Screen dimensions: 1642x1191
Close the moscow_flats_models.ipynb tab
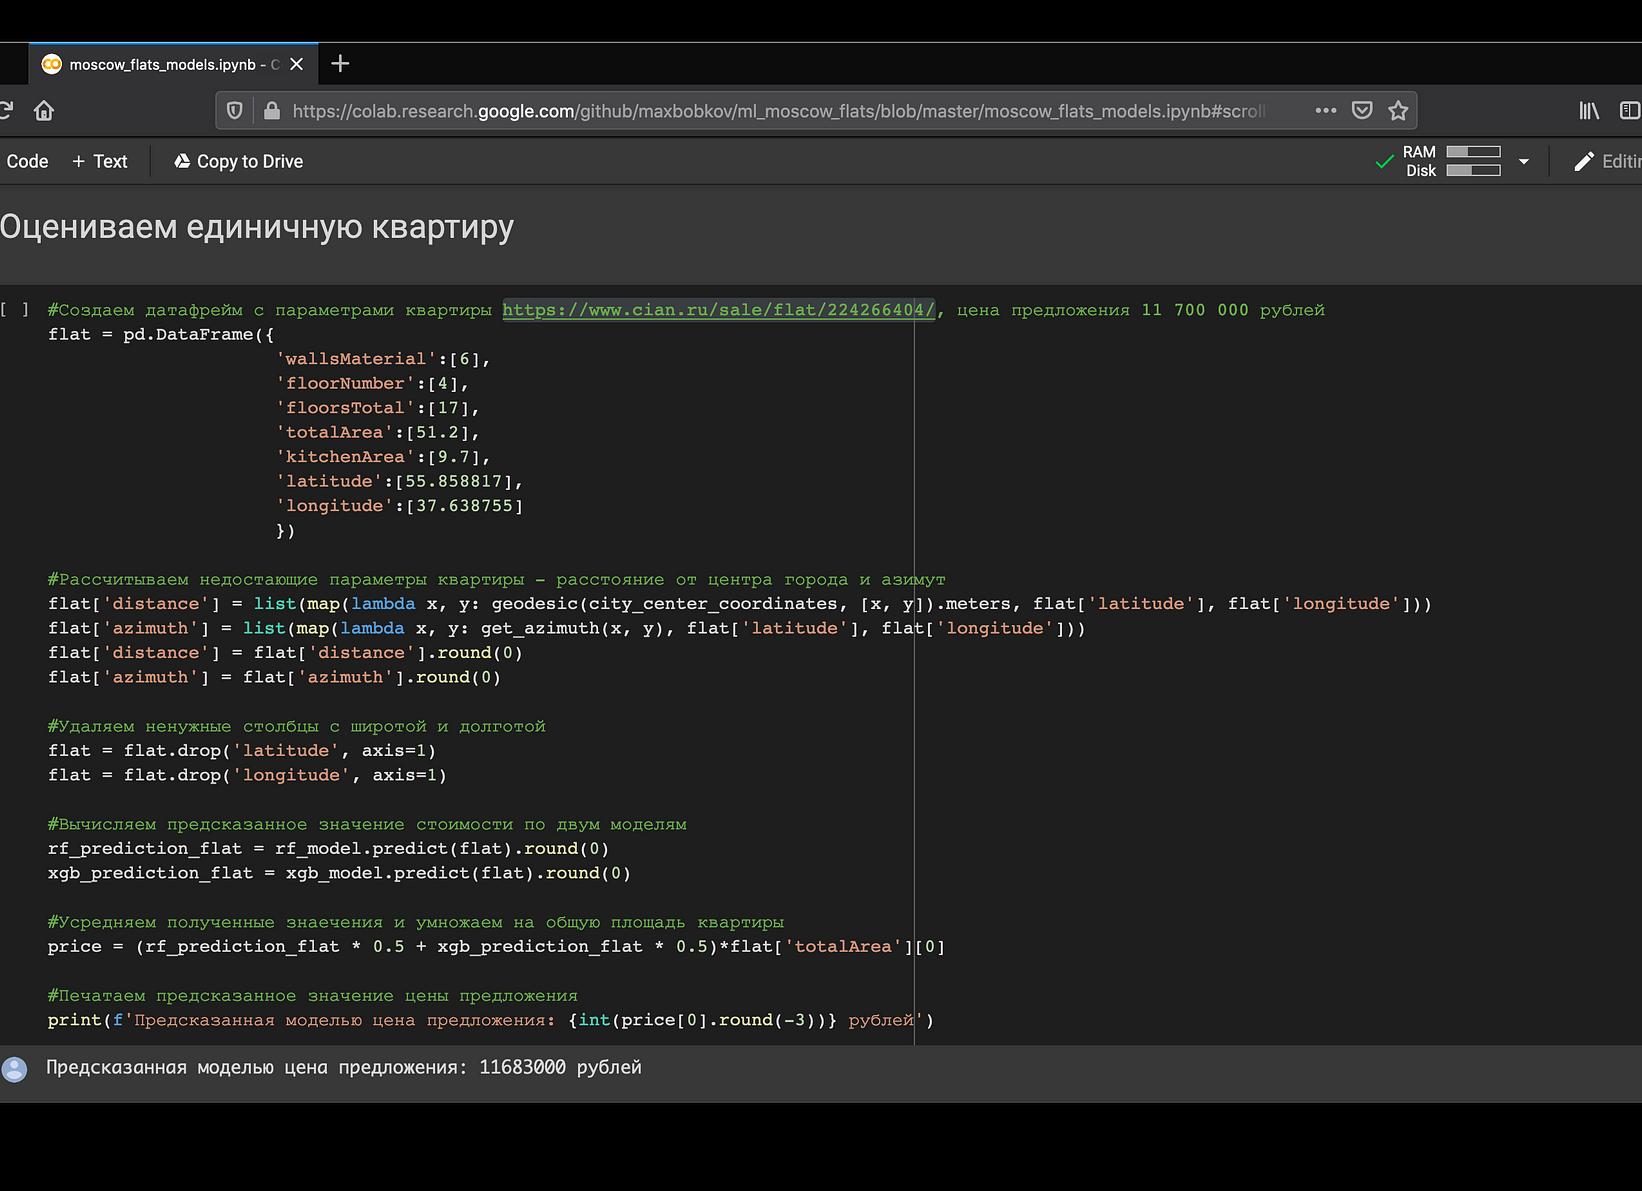click(x=296, y=64)
